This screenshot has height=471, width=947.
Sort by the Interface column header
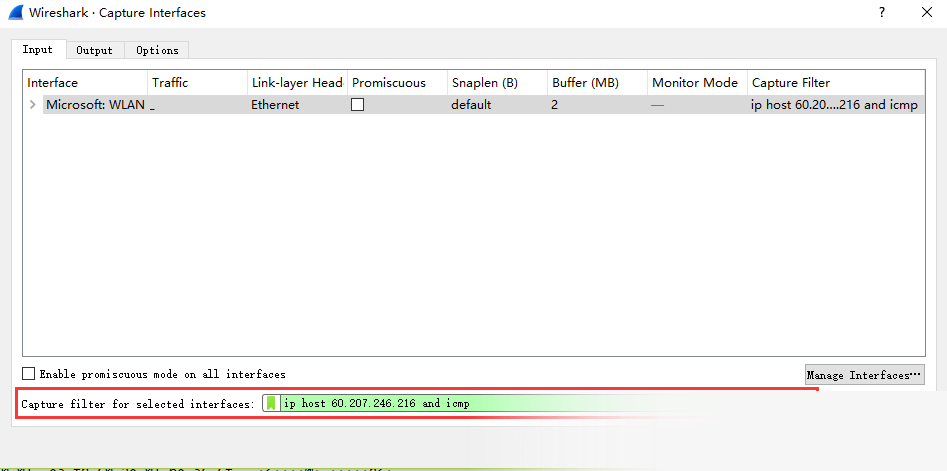tap(85, 83)
